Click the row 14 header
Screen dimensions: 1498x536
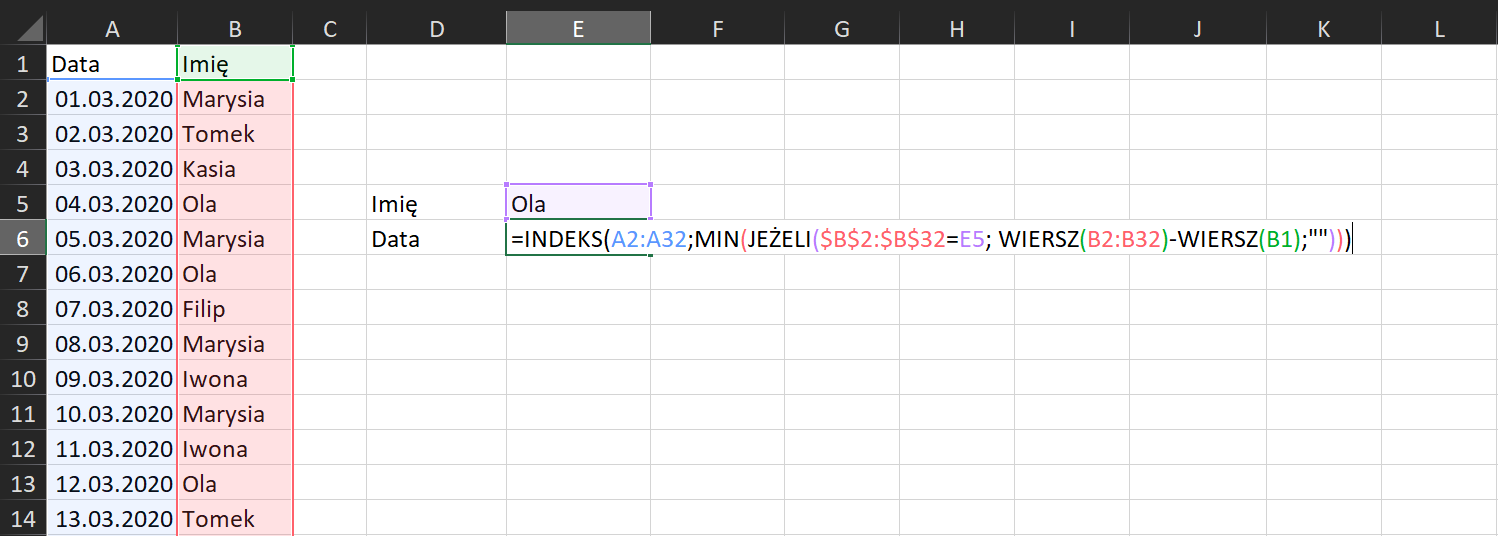pos(23,519)
